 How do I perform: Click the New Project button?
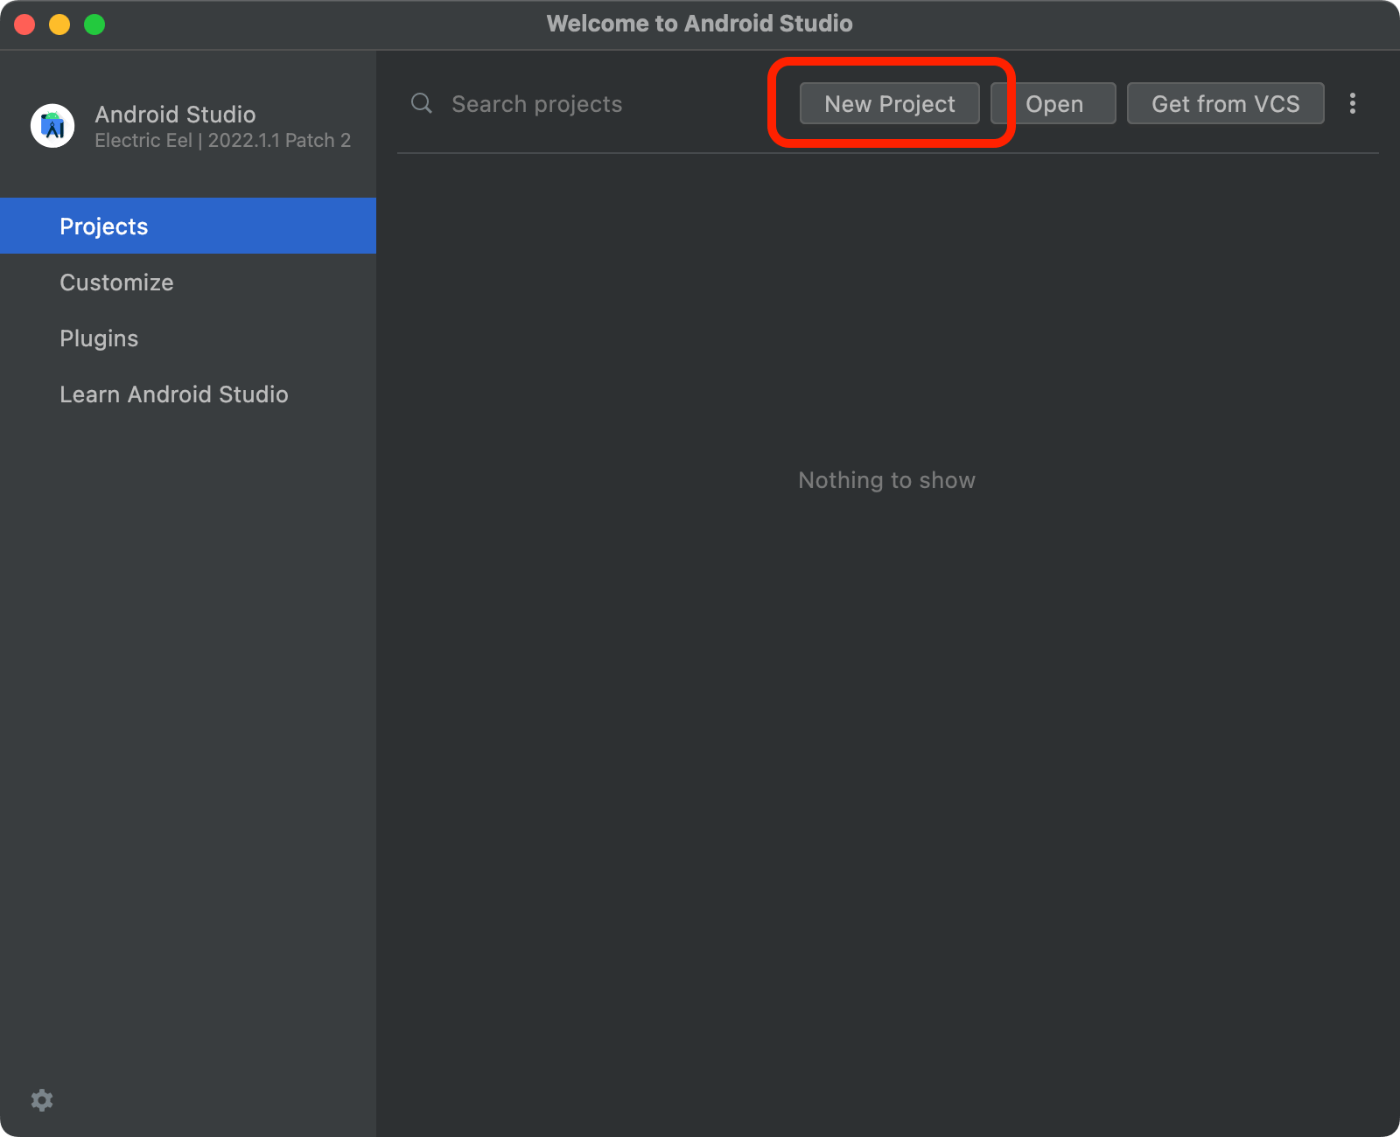pos(889,104)
